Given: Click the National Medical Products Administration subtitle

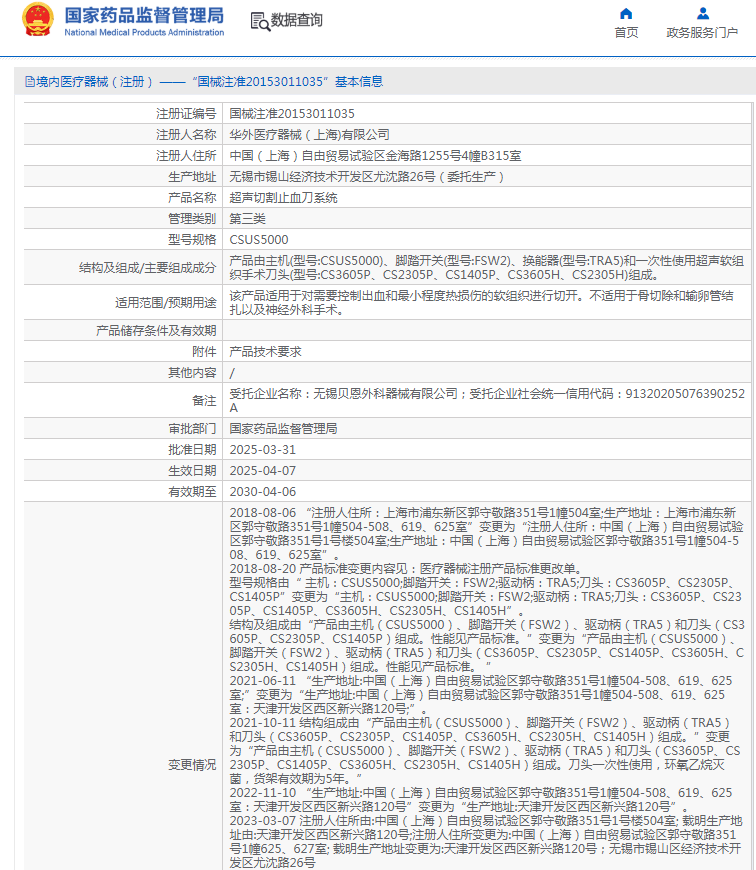Looking at the screenshot, I should [144, 33].
